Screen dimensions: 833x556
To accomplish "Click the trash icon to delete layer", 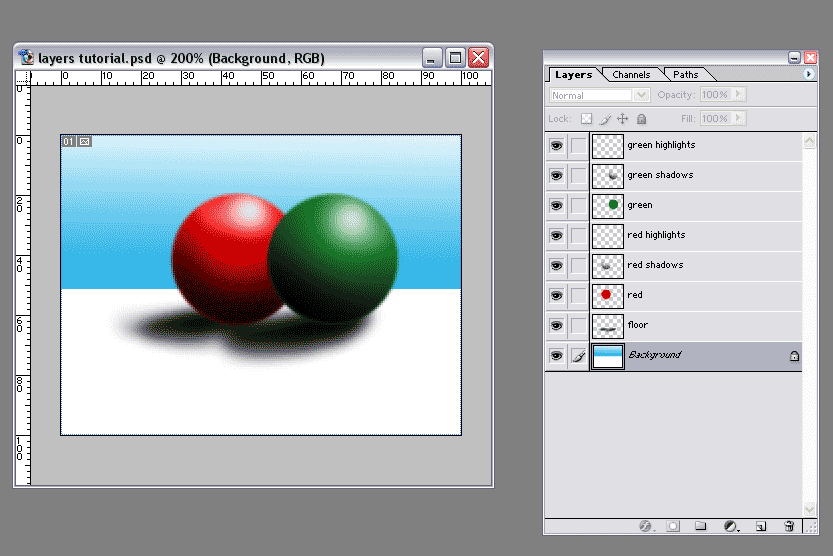I will [789, 526].
